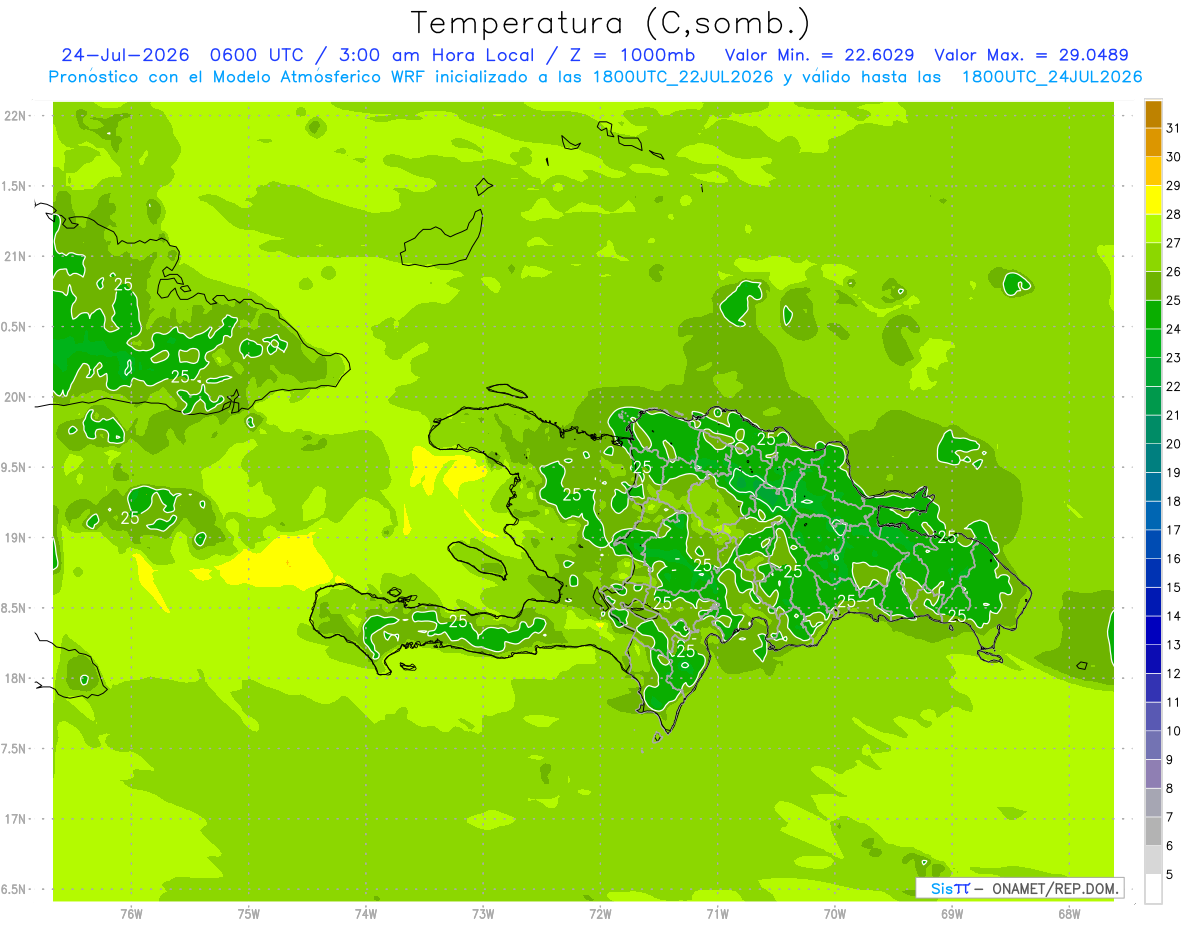1200x927 pixels.
Task: Click the "22N" latitude label
Action: click(x=16, y=116)
